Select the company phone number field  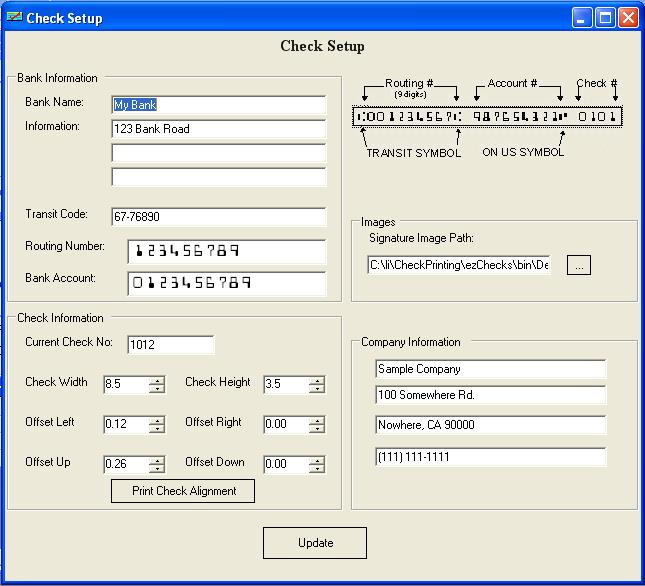[490, 457]
